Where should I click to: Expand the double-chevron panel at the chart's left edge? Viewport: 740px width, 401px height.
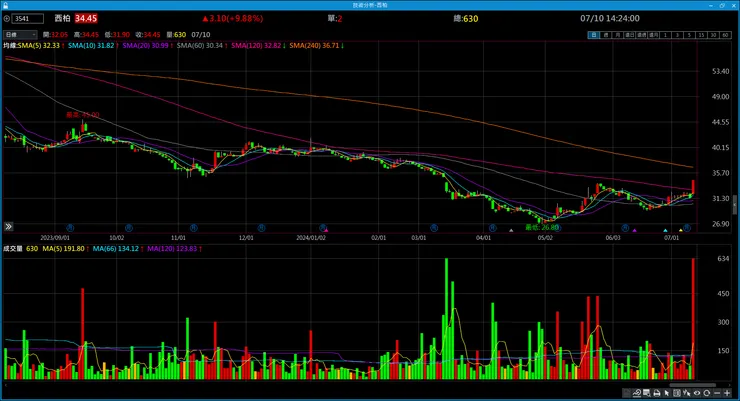point(8,226)
